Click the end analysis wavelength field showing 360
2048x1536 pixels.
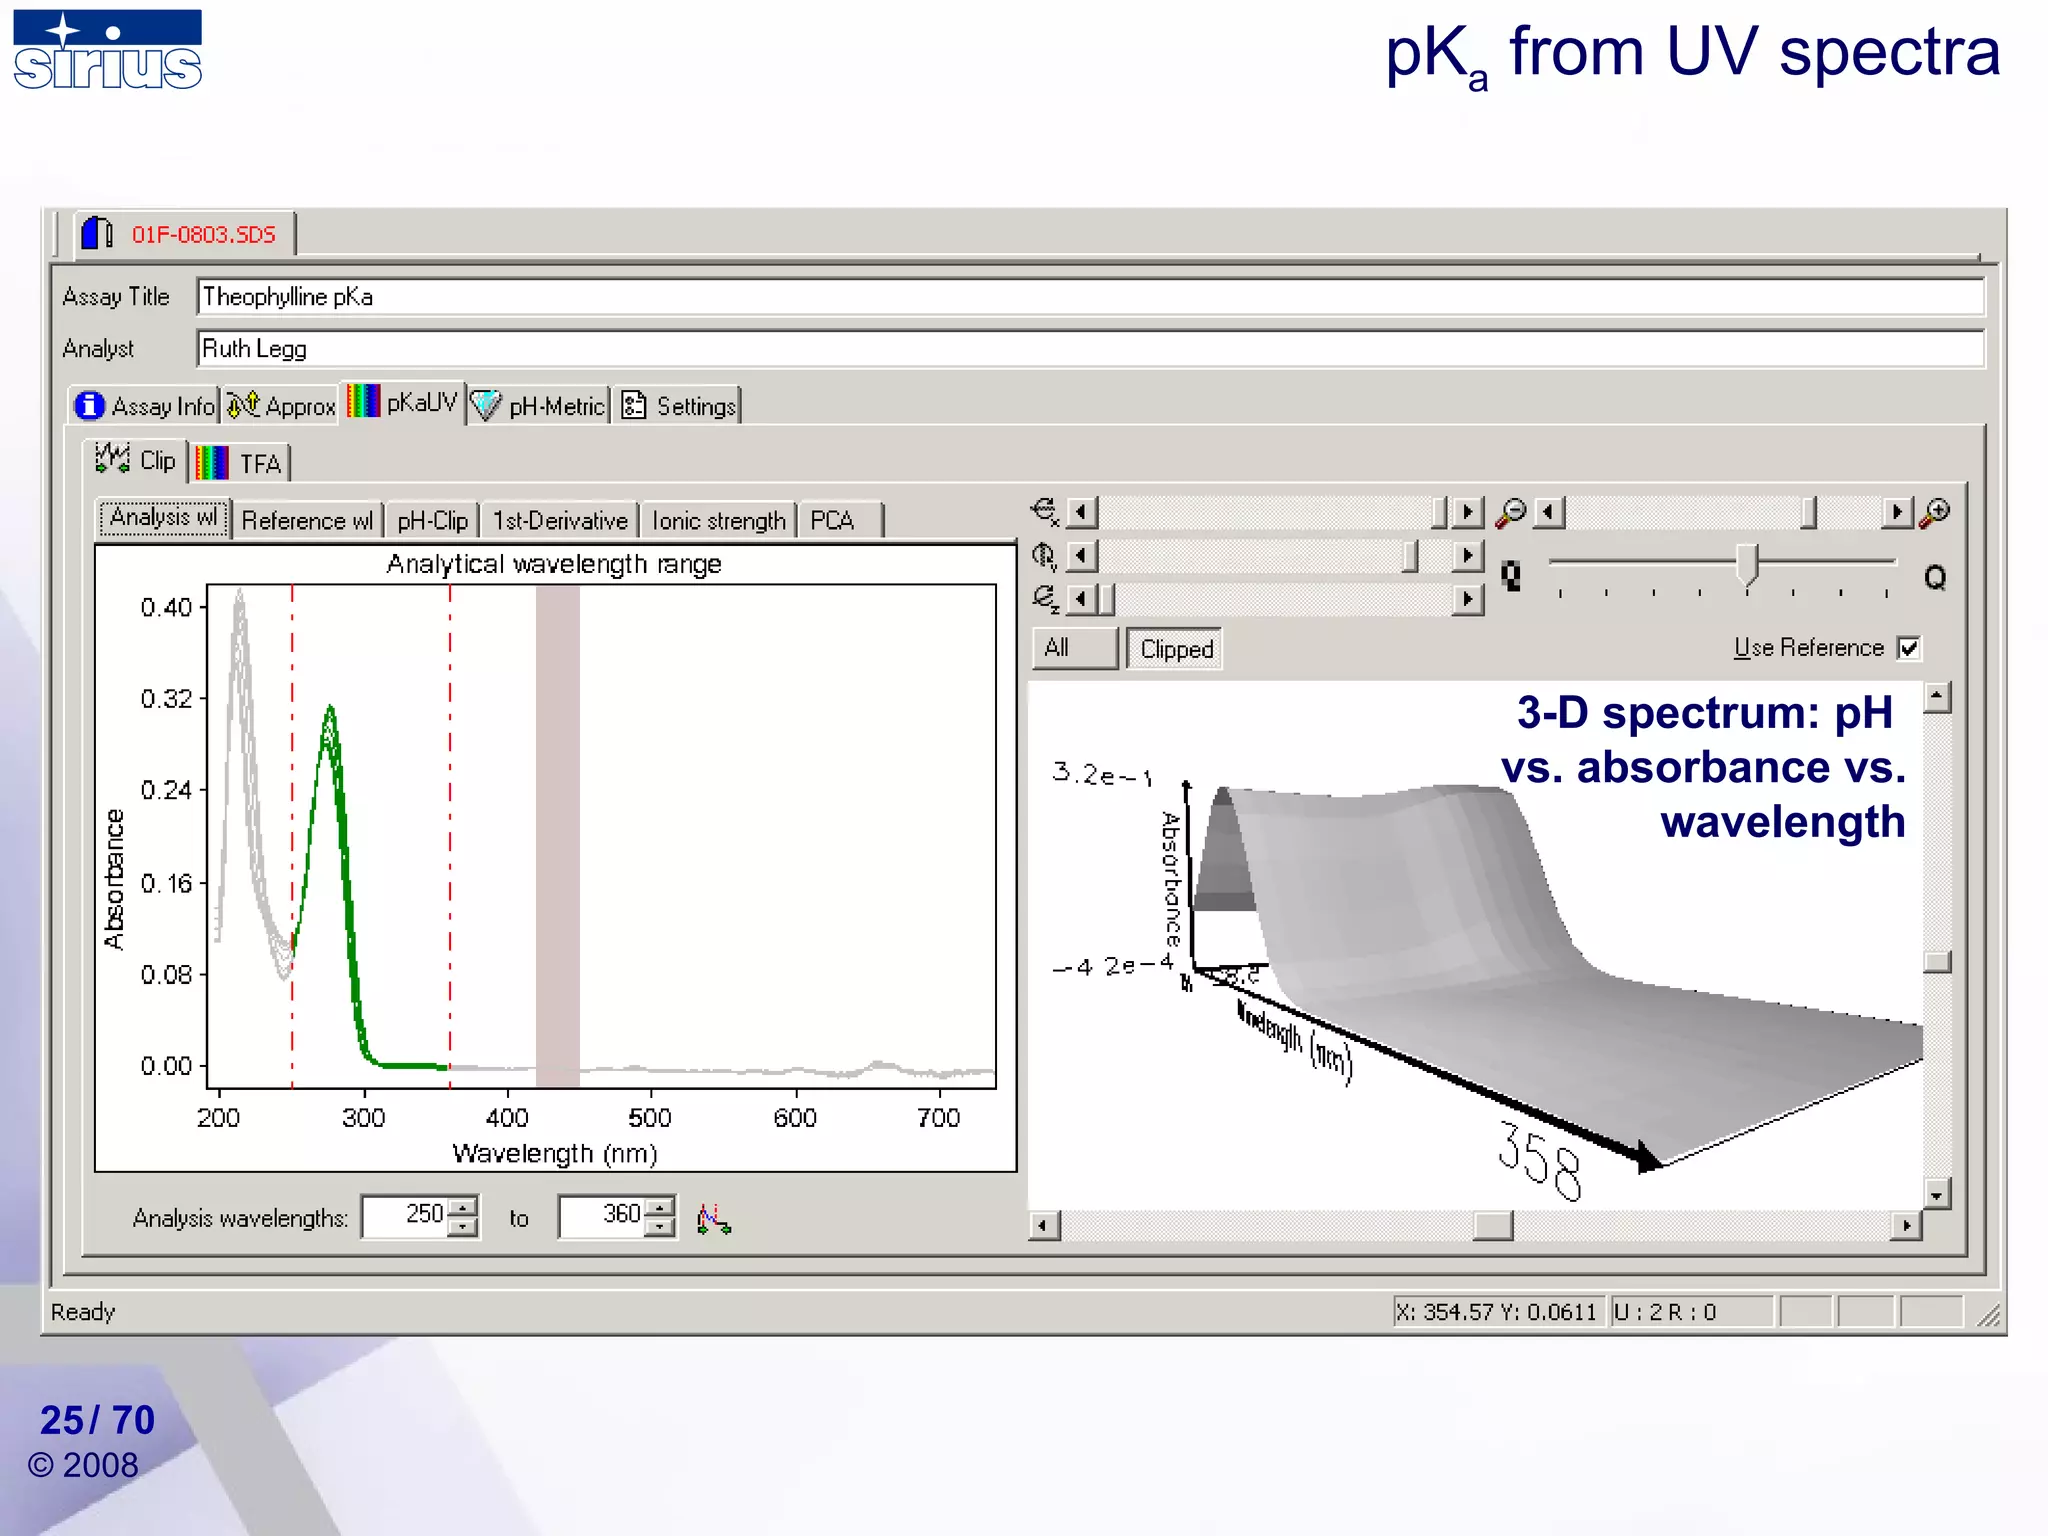[x=601, y=1217]
